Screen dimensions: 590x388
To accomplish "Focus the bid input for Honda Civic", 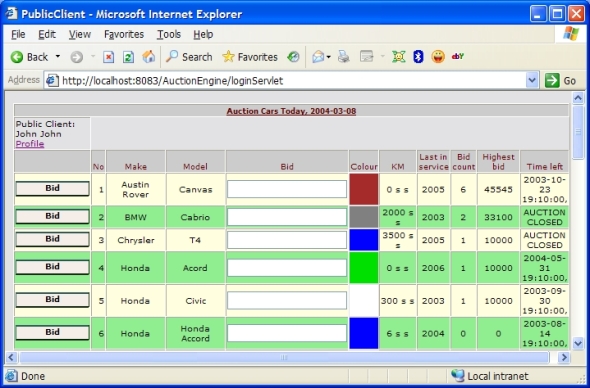I will pyautogui.click(x=287, y=300).
